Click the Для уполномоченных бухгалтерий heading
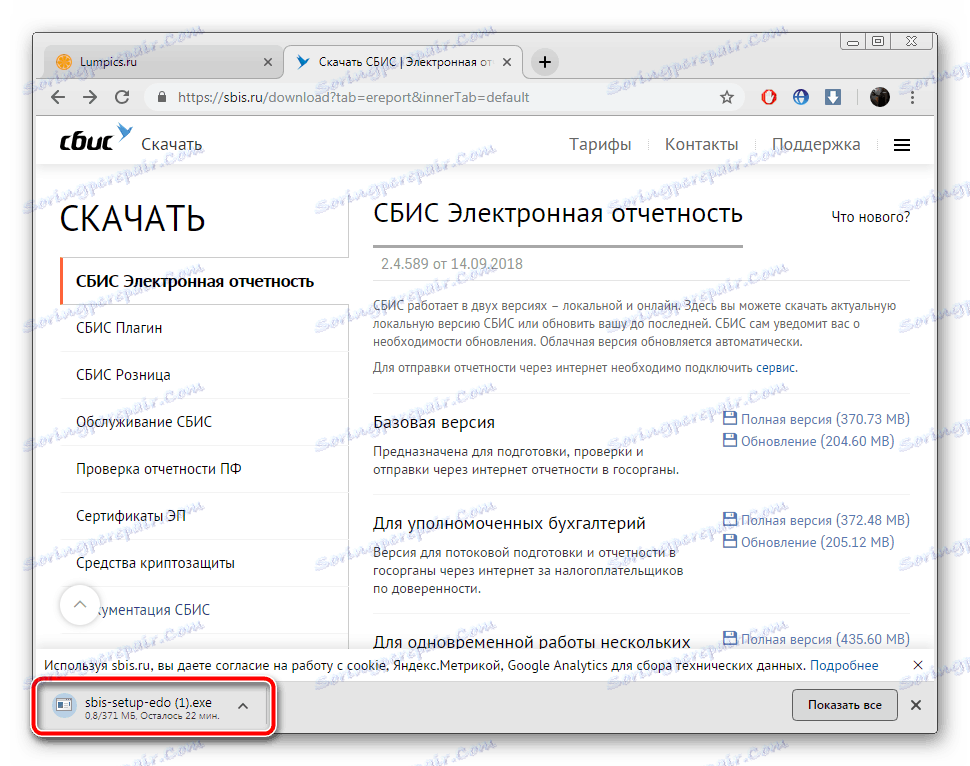Viewport: 970px width, 766px height. [509, 523]
